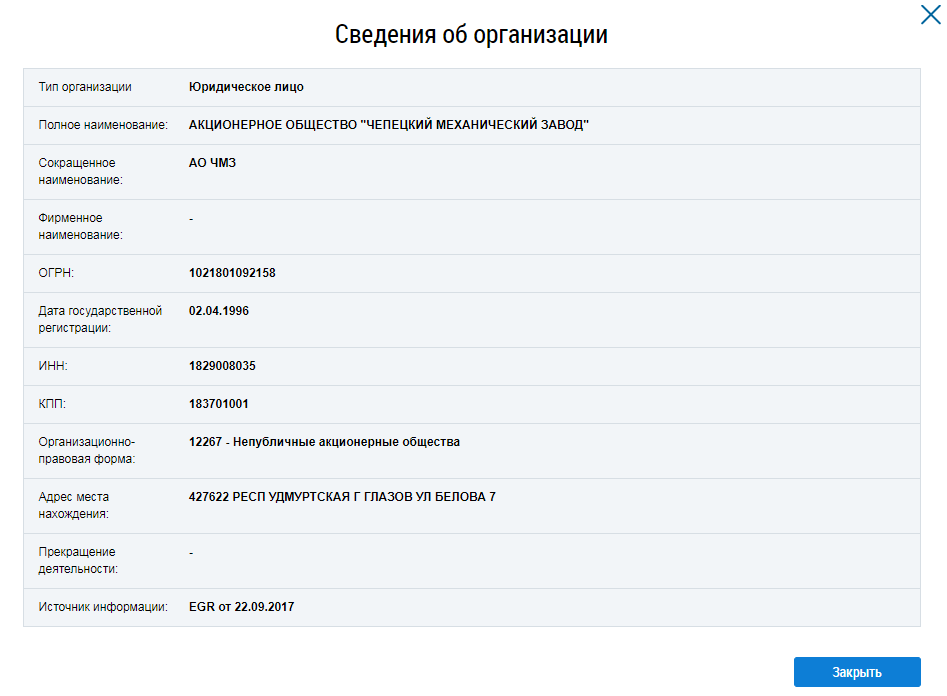Close the dialog with the X icon
The width and height of the screenshot is (947, 696).
tap(930, 15)
